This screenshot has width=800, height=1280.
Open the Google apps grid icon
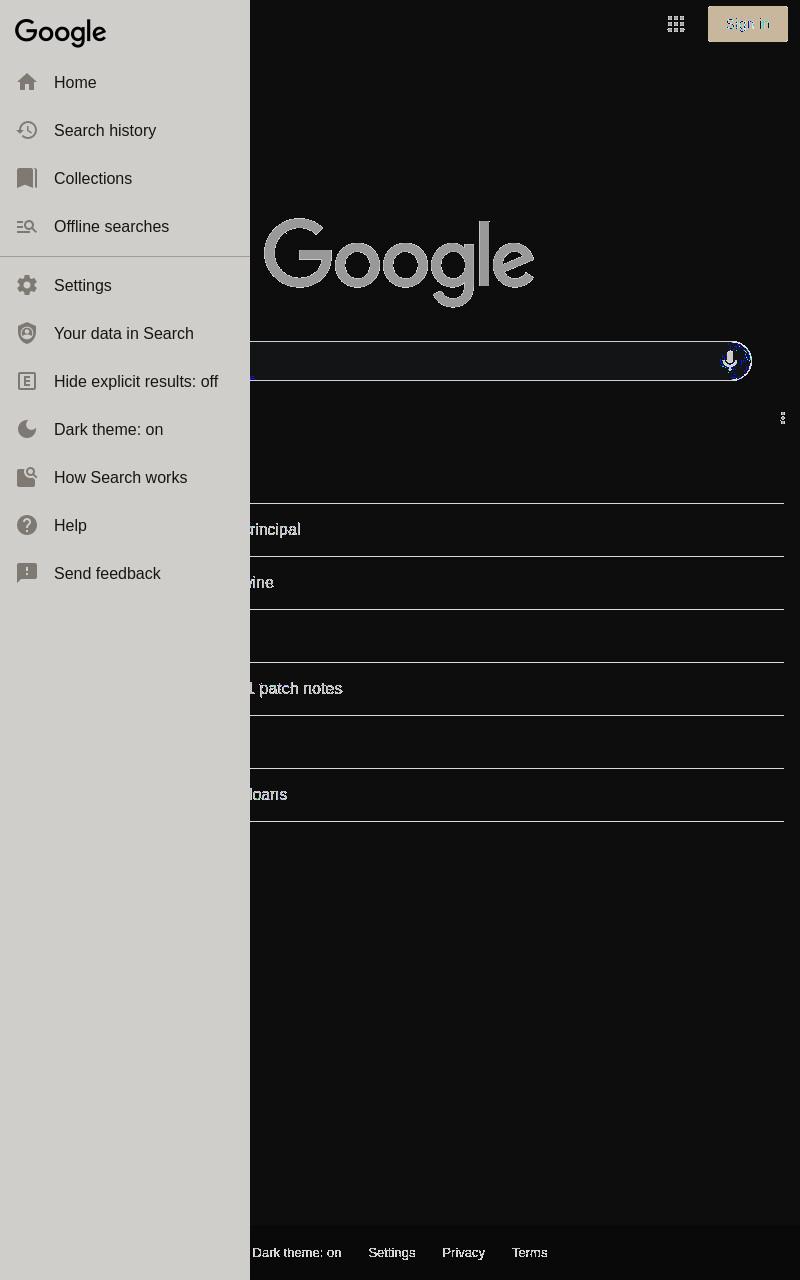pyautogui.click(x=676, y=24)
